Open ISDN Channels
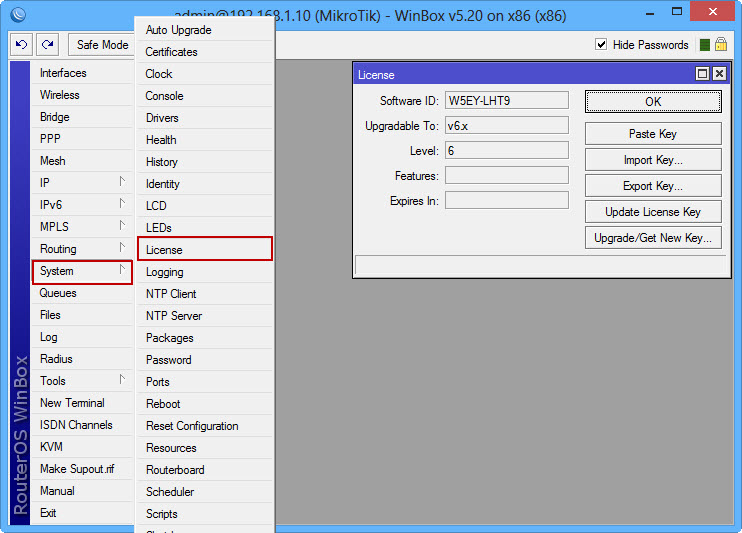Screen dimensions: 742x533 click(x=82, y=425)
